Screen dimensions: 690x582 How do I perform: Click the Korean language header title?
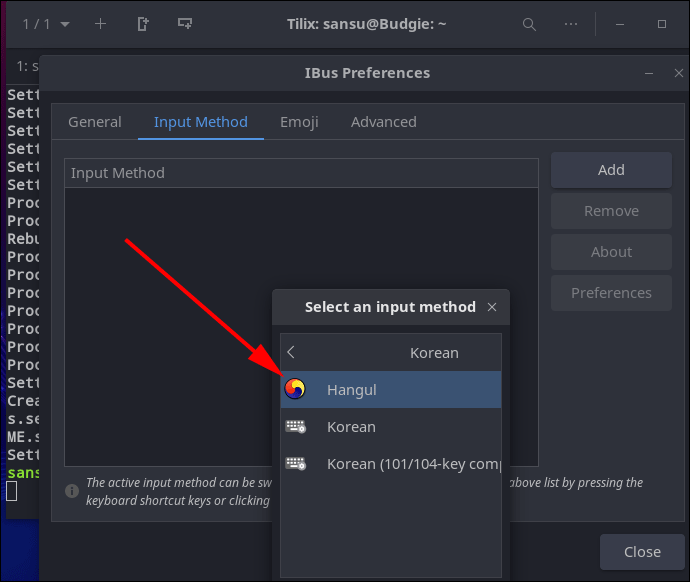coord(434,353)
